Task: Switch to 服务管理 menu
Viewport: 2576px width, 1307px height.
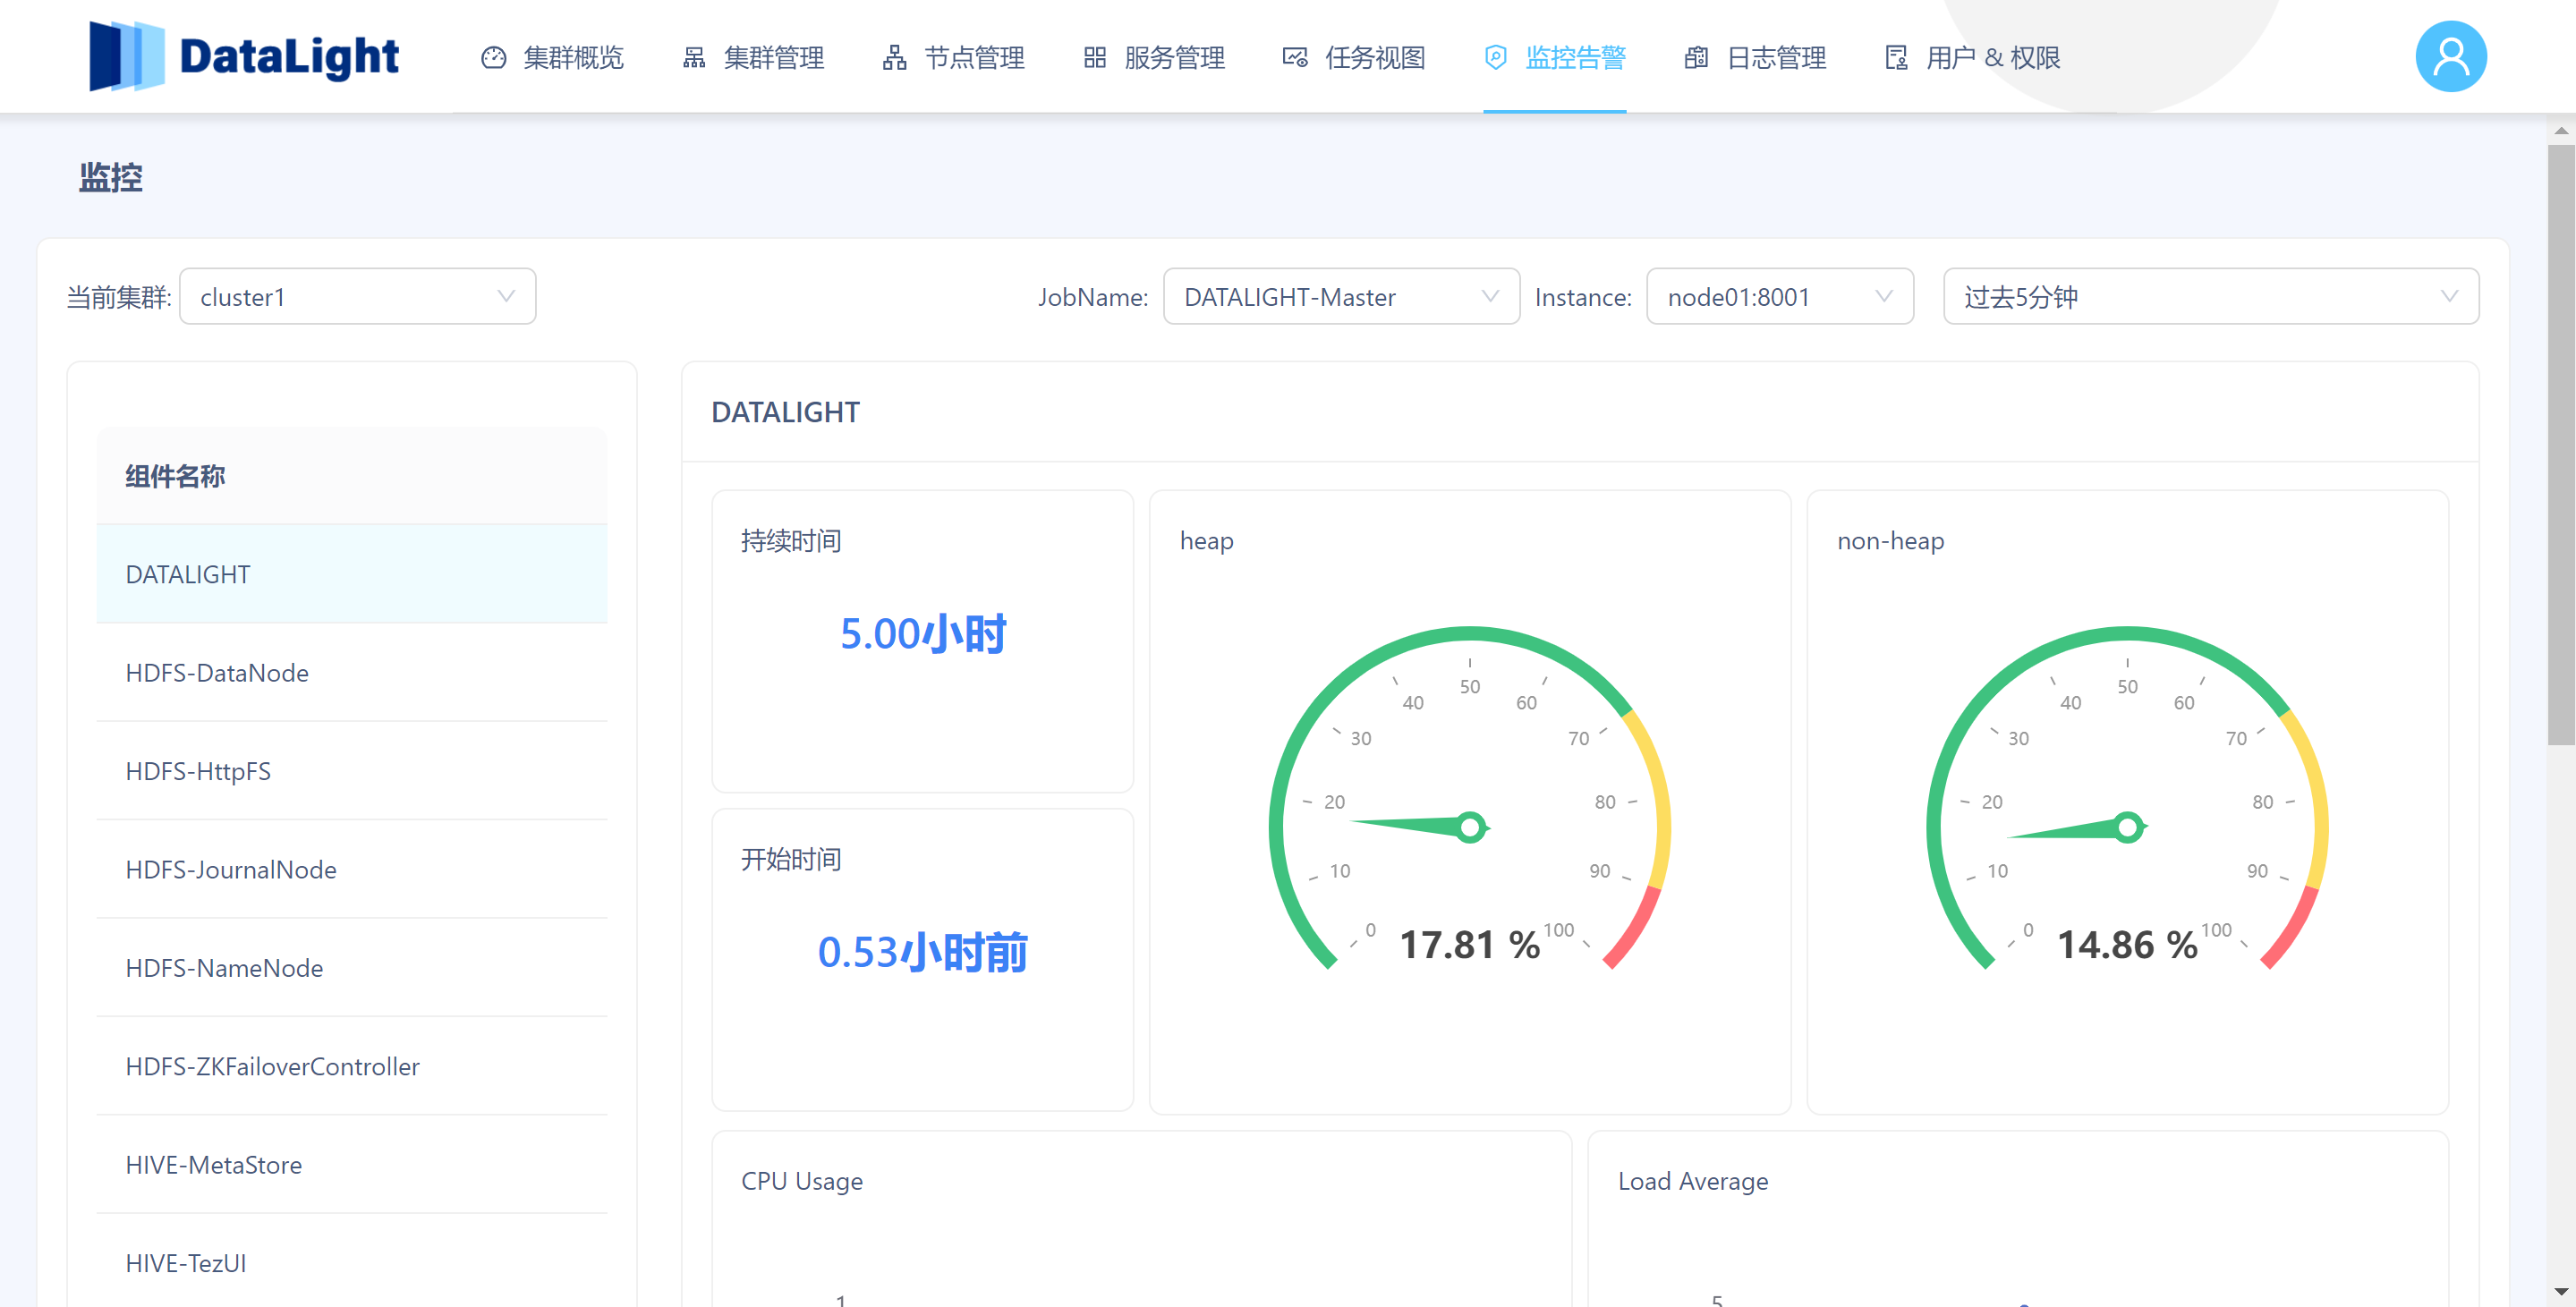Action: click(1174, 58)
